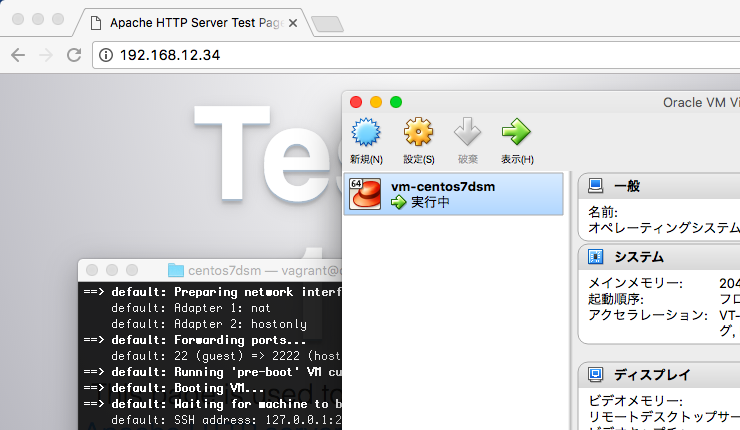Viewport: 740px width, 430px height.
Task: Click the 実行中 running status arrow icon
Action: 398,202
